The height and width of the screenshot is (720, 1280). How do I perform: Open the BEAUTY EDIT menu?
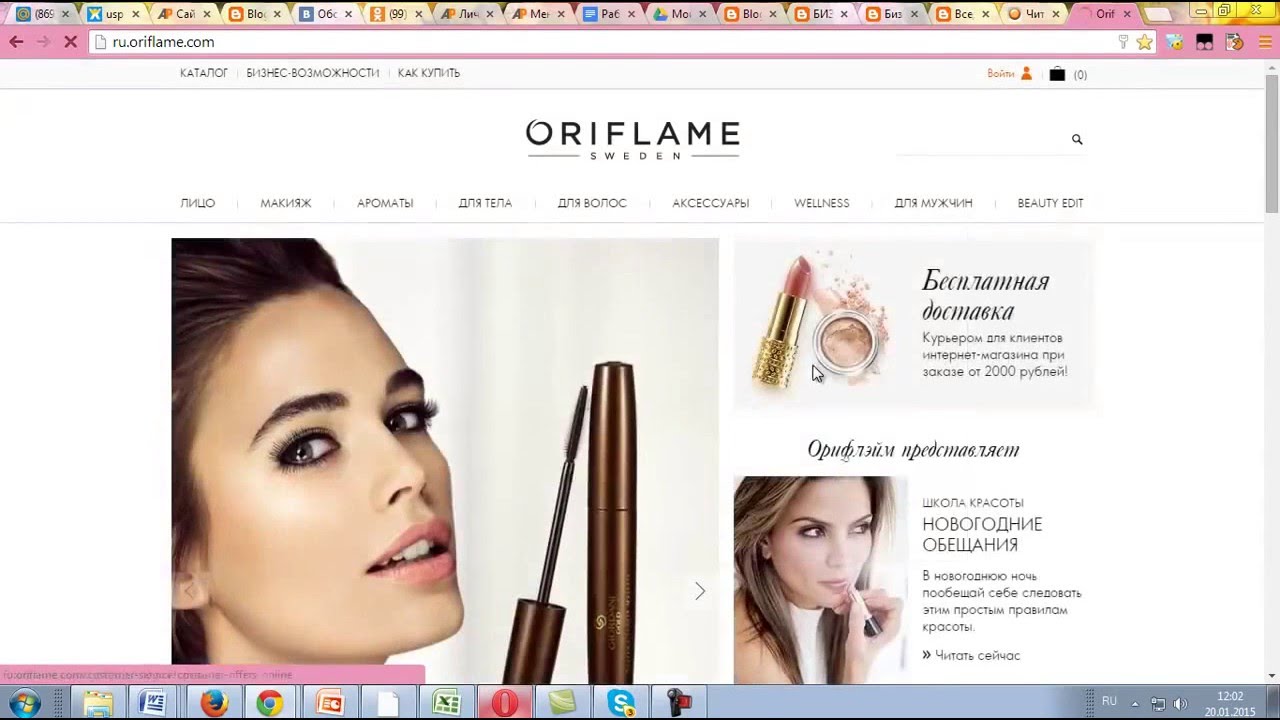pos(1050,203)
